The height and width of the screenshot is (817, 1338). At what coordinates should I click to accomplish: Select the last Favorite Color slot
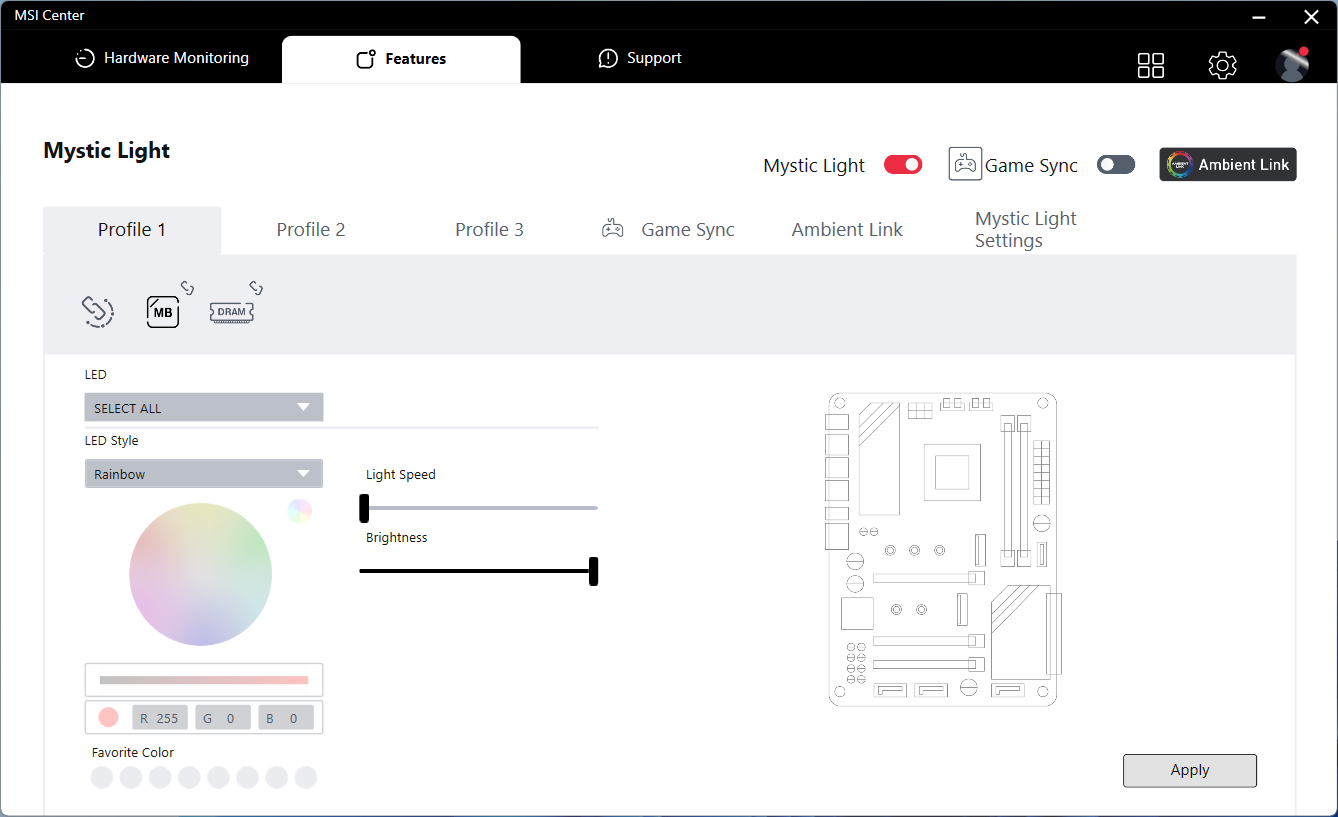(x=306, y=777)
